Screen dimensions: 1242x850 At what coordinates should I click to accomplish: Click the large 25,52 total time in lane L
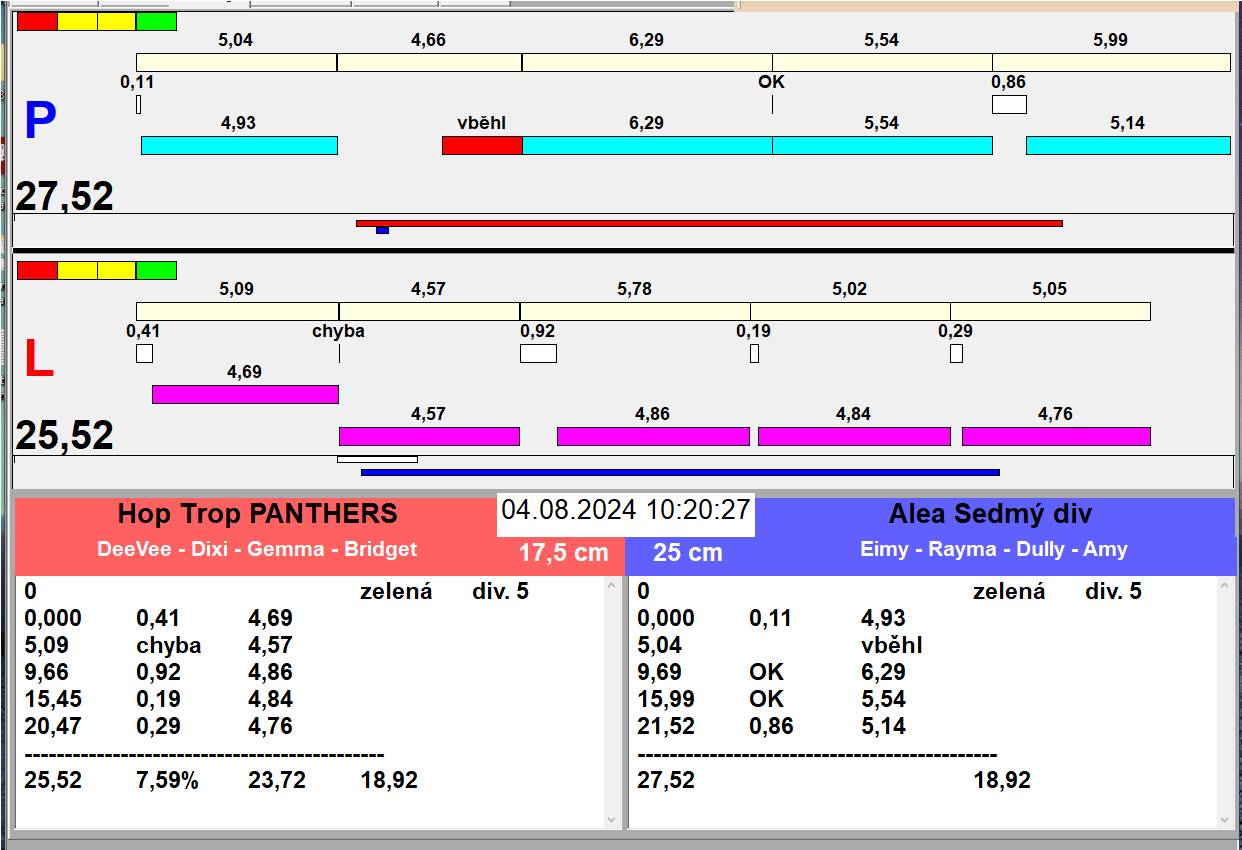point(65,436)
